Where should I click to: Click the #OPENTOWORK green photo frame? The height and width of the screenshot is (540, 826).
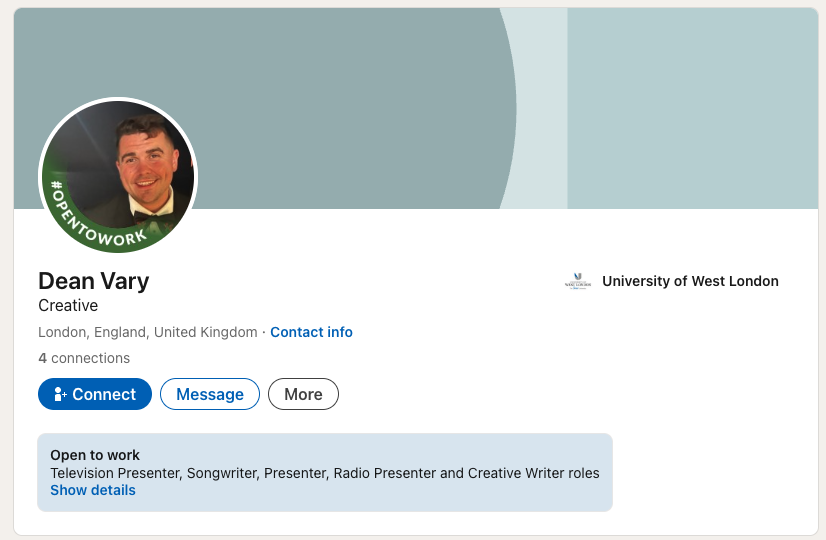pyautogui.click(x=96, y=231)
